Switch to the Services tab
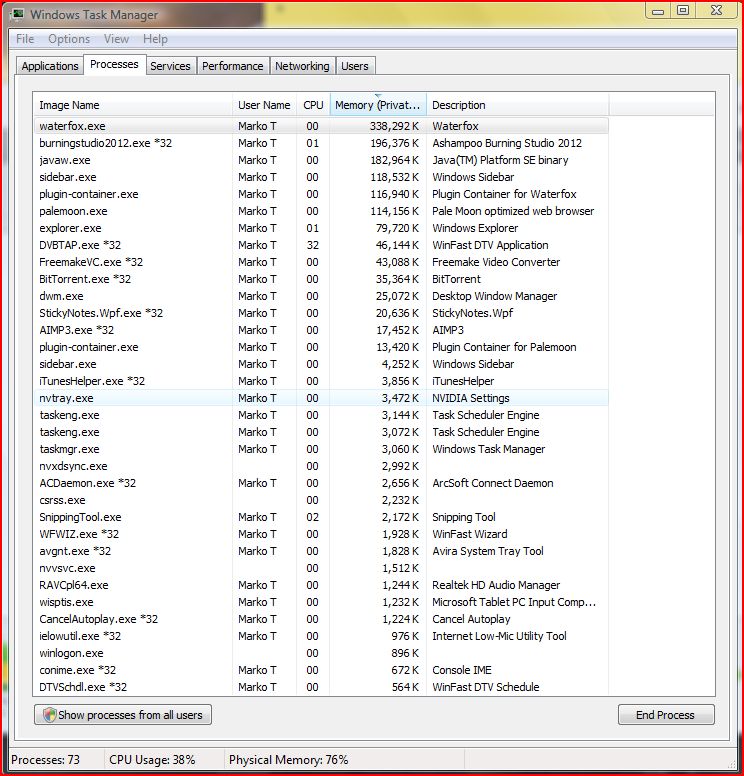The height and width of the screenshot is (776, 744). (x=170, y=66)
